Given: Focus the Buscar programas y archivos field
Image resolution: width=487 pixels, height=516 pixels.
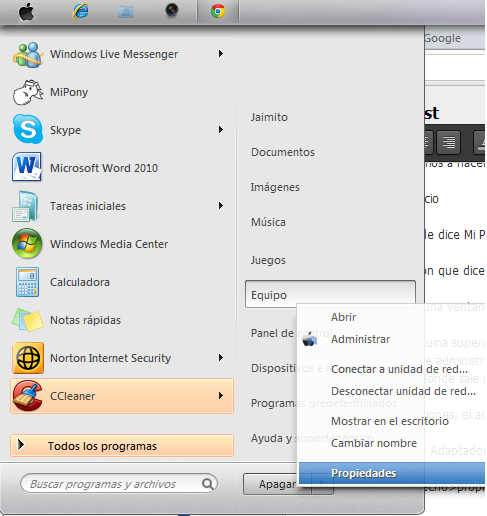Looking at the screenshot, I should click(118, 484).
